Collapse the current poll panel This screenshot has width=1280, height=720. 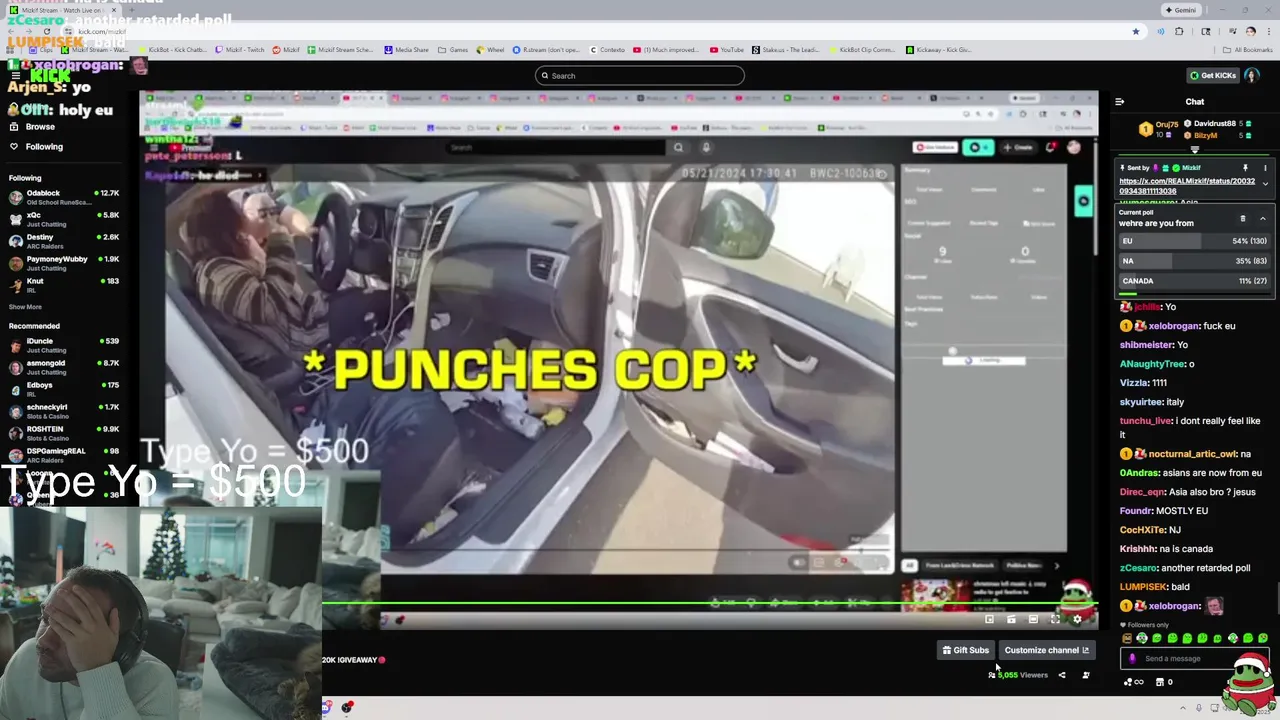click(1262, 218)
